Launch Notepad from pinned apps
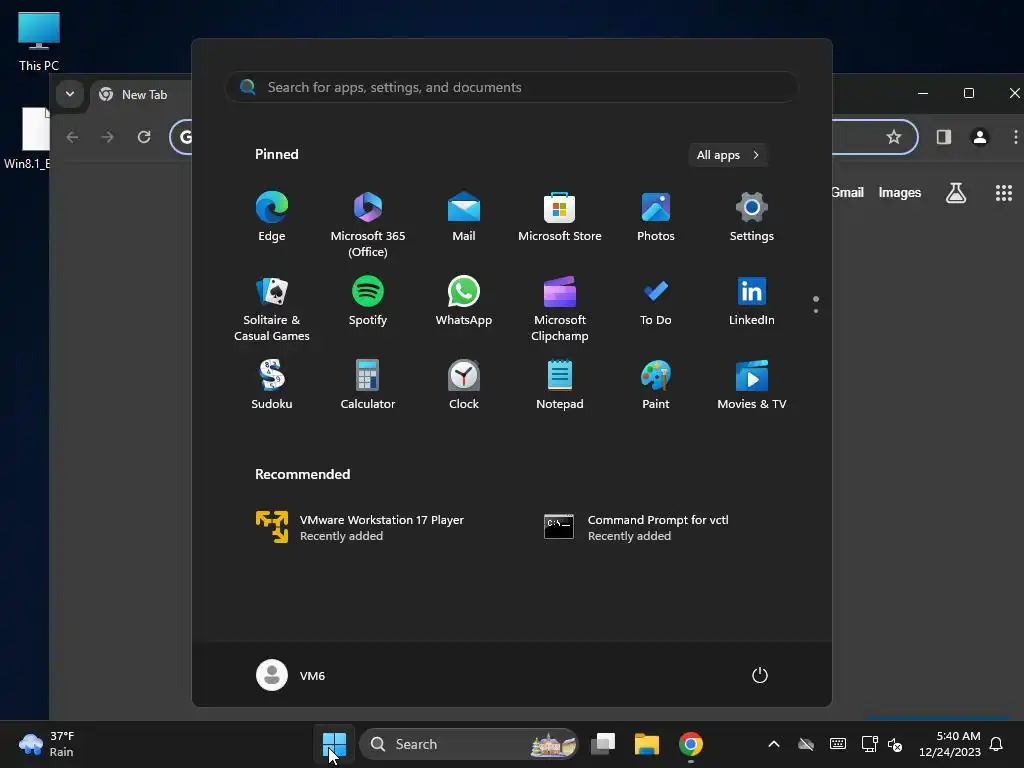This screenshot has height=768, width=1024. (560, 385)
